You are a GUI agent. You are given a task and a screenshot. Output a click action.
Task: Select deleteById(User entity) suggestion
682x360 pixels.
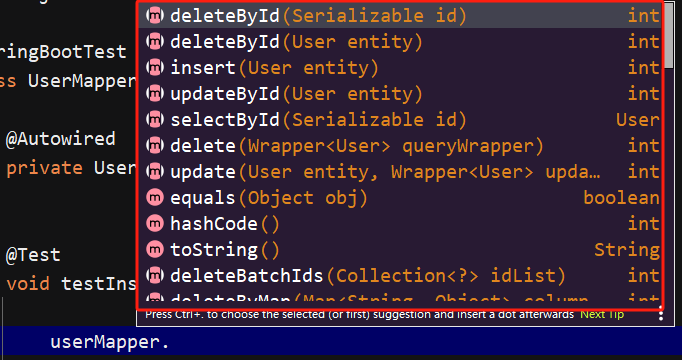point(400,42)
